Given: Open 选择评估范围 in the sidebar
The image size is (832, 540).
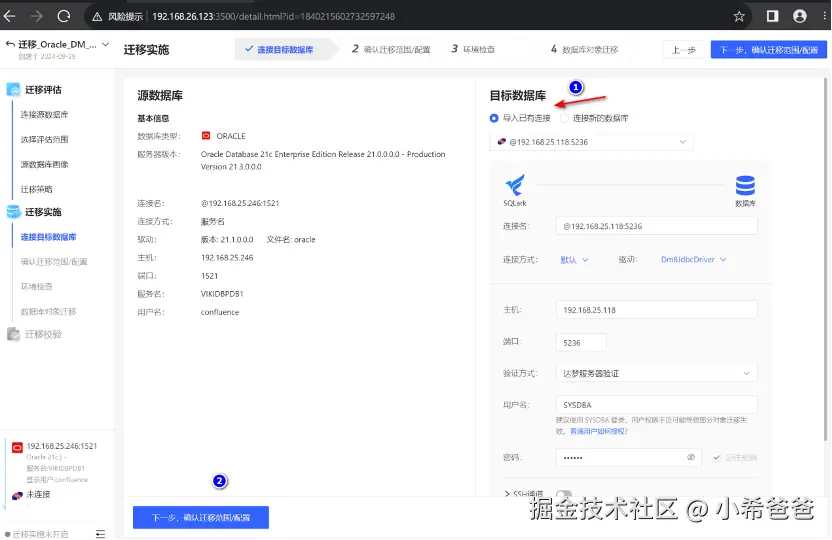Looking at the screenshot, I should pos(44,140).
